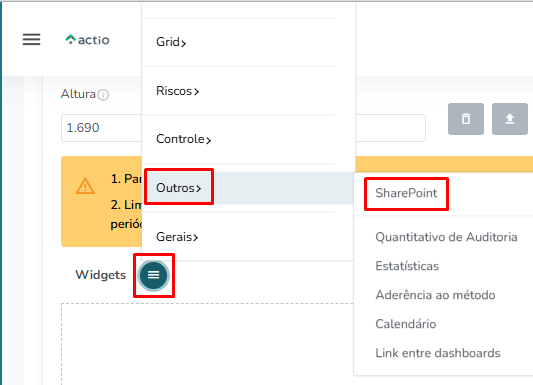Click the upload arrow button
This screenshot has height=385, width=533.
pos(510,119)
